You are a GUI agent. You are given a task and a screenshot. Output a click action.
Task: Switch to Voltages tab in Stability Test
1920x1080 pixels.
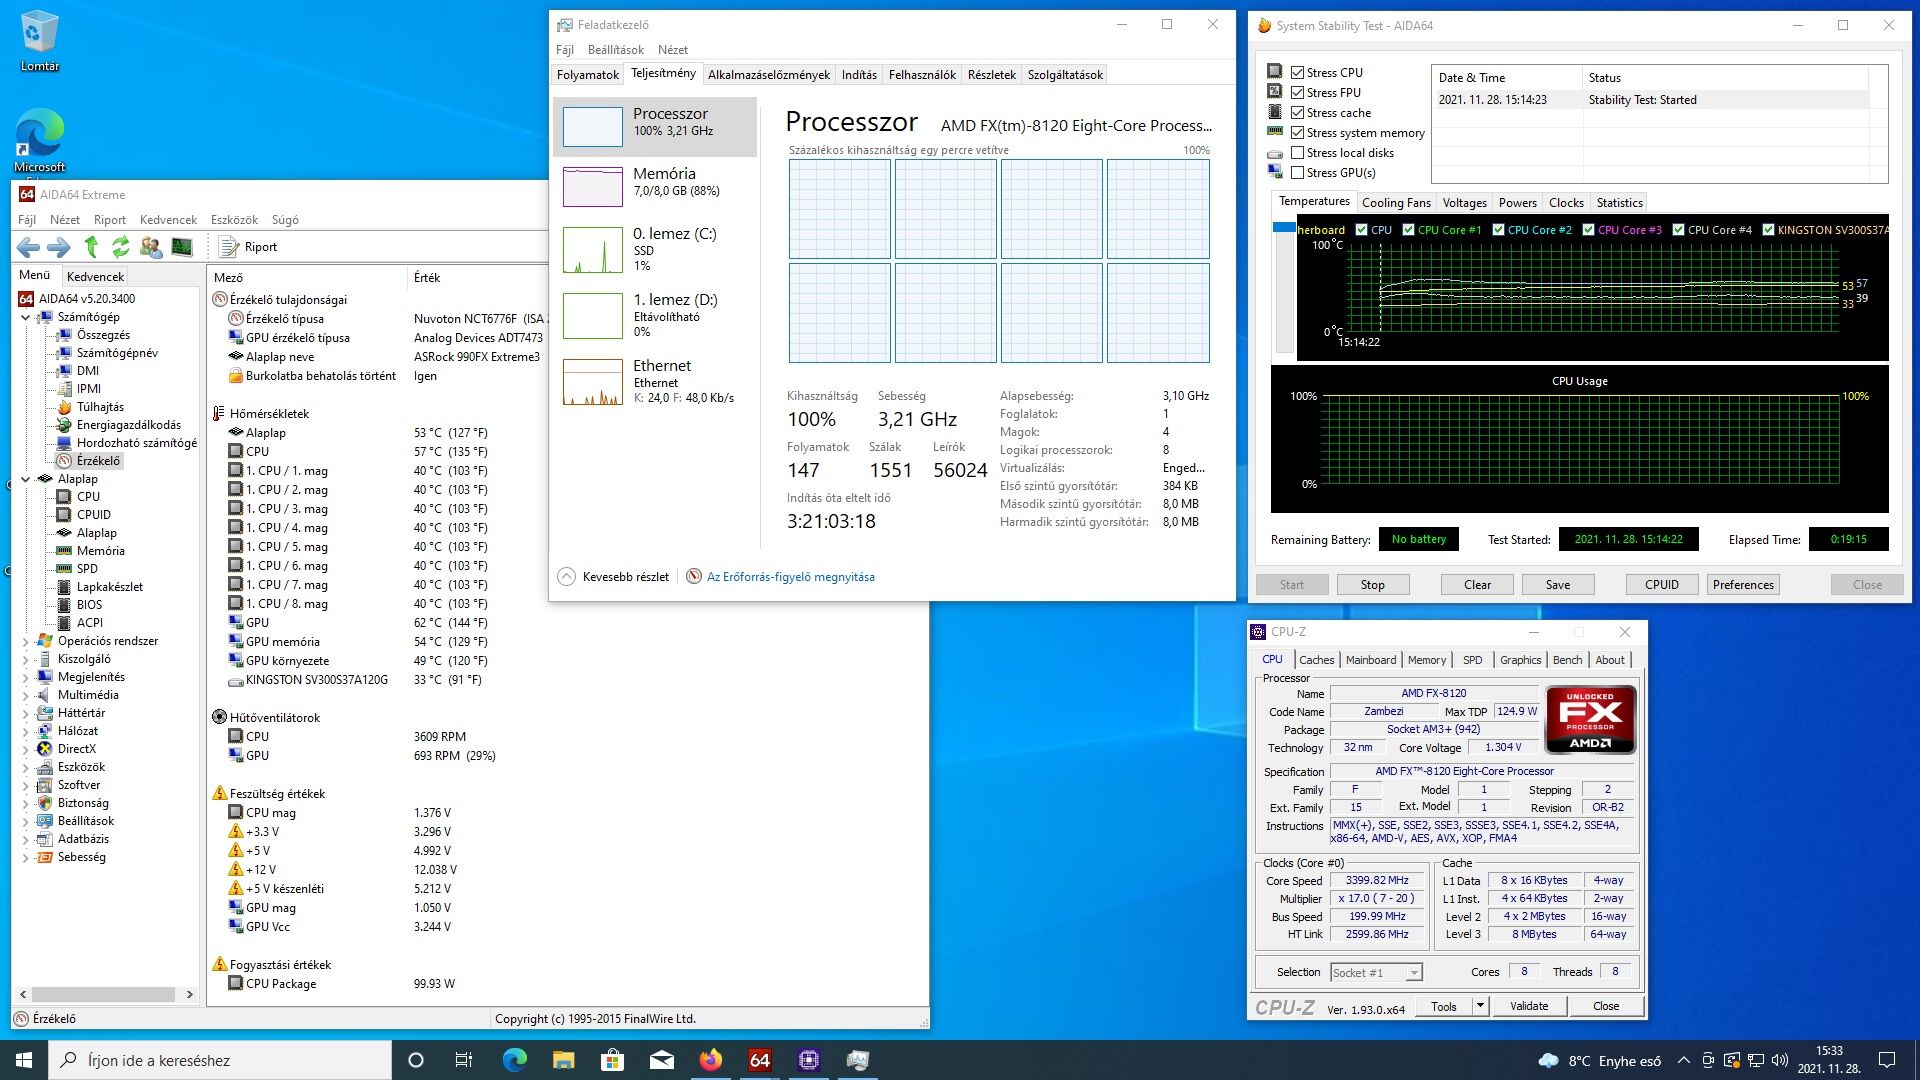click(1464, 203)
